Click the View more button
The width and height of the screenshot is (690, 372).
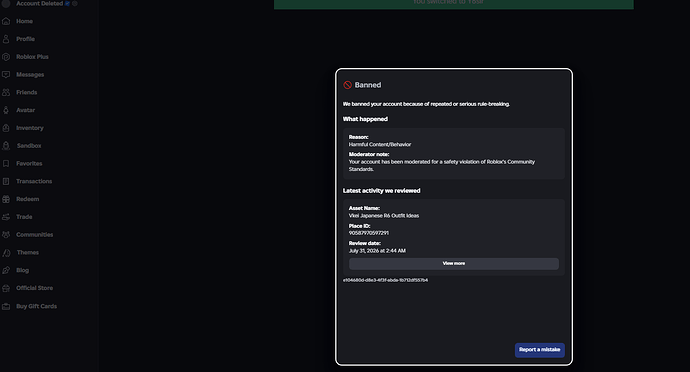tap(454, 263)
